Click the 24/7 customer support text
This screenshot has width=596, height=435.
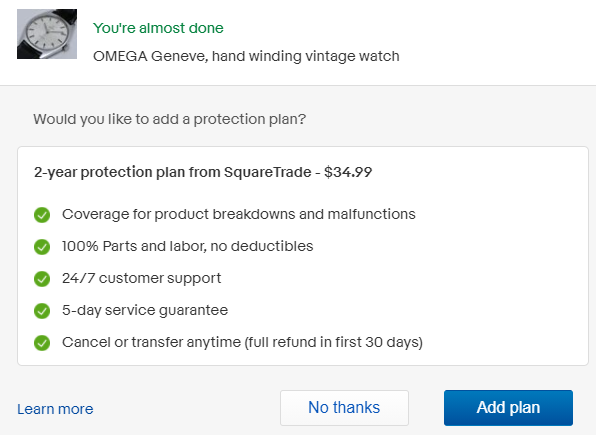[x=141, y=278]
